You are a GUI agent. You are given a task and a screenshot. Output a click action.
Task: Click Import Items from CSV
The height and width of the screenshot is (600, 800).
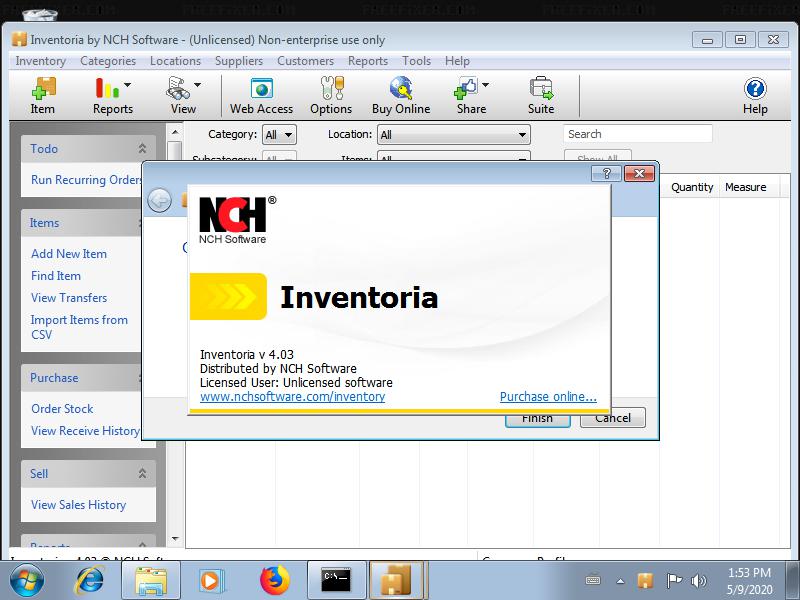click(x=79, y=327)
